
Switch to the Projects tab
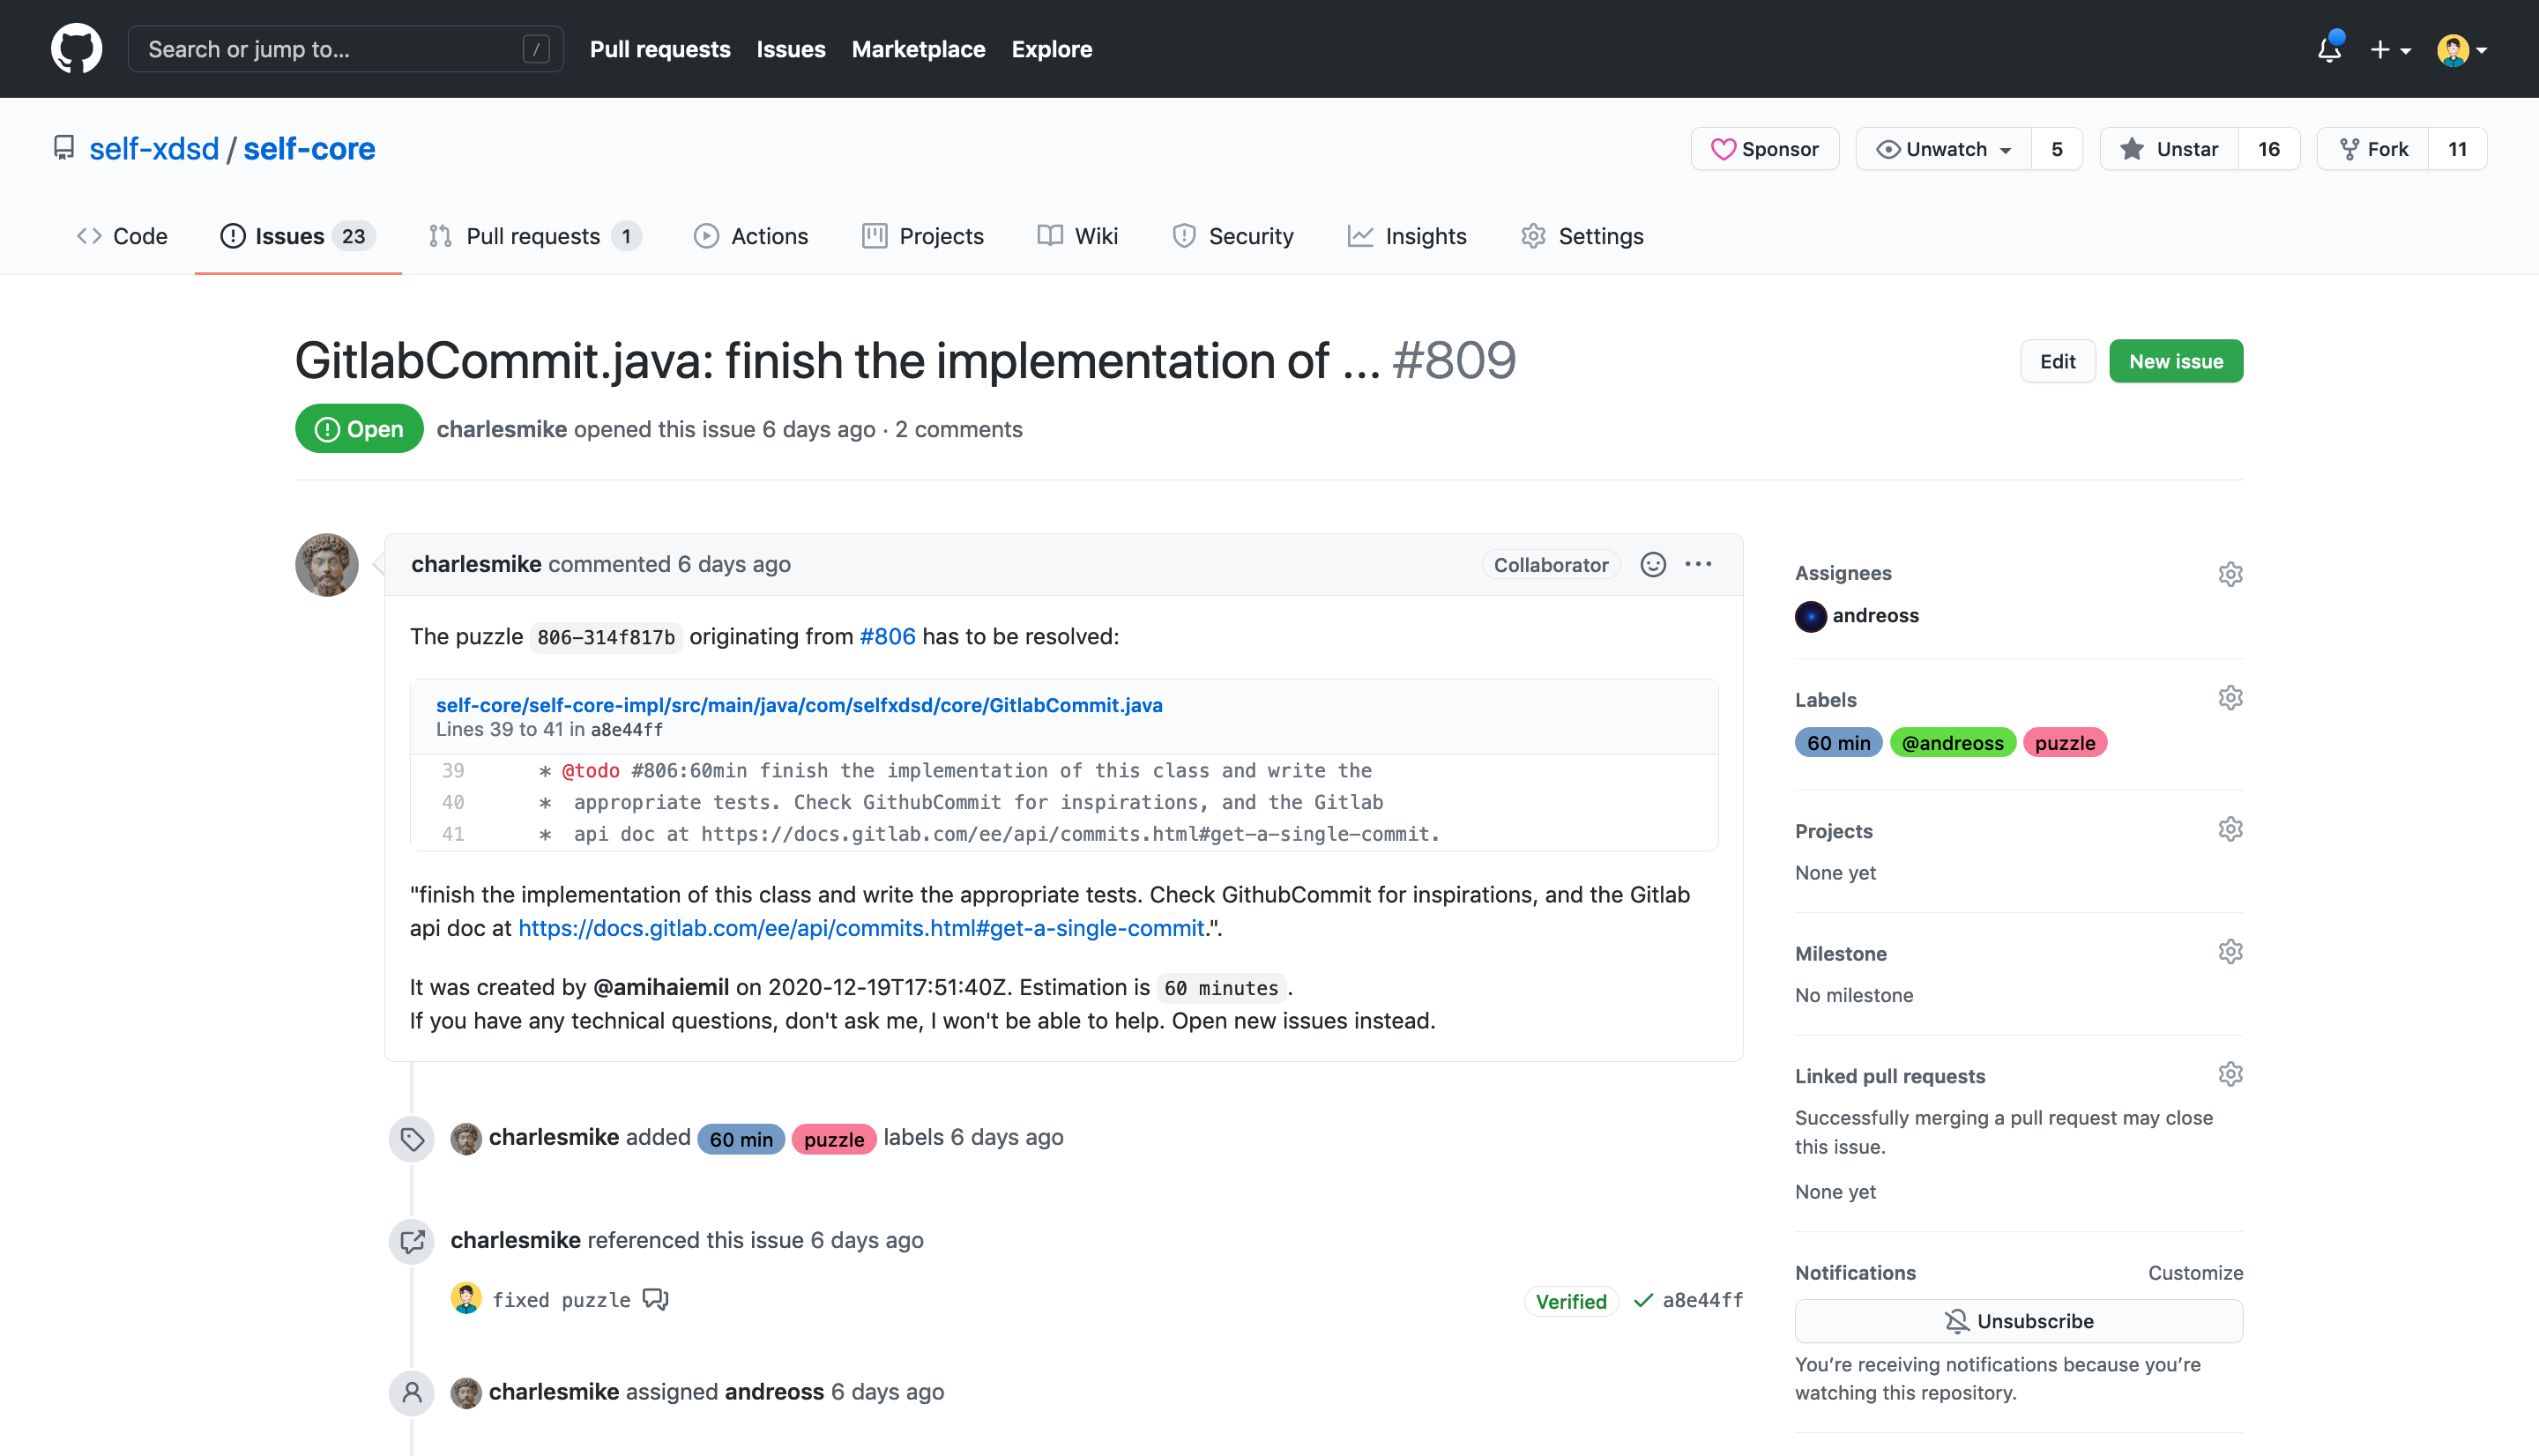click(923, 236)
